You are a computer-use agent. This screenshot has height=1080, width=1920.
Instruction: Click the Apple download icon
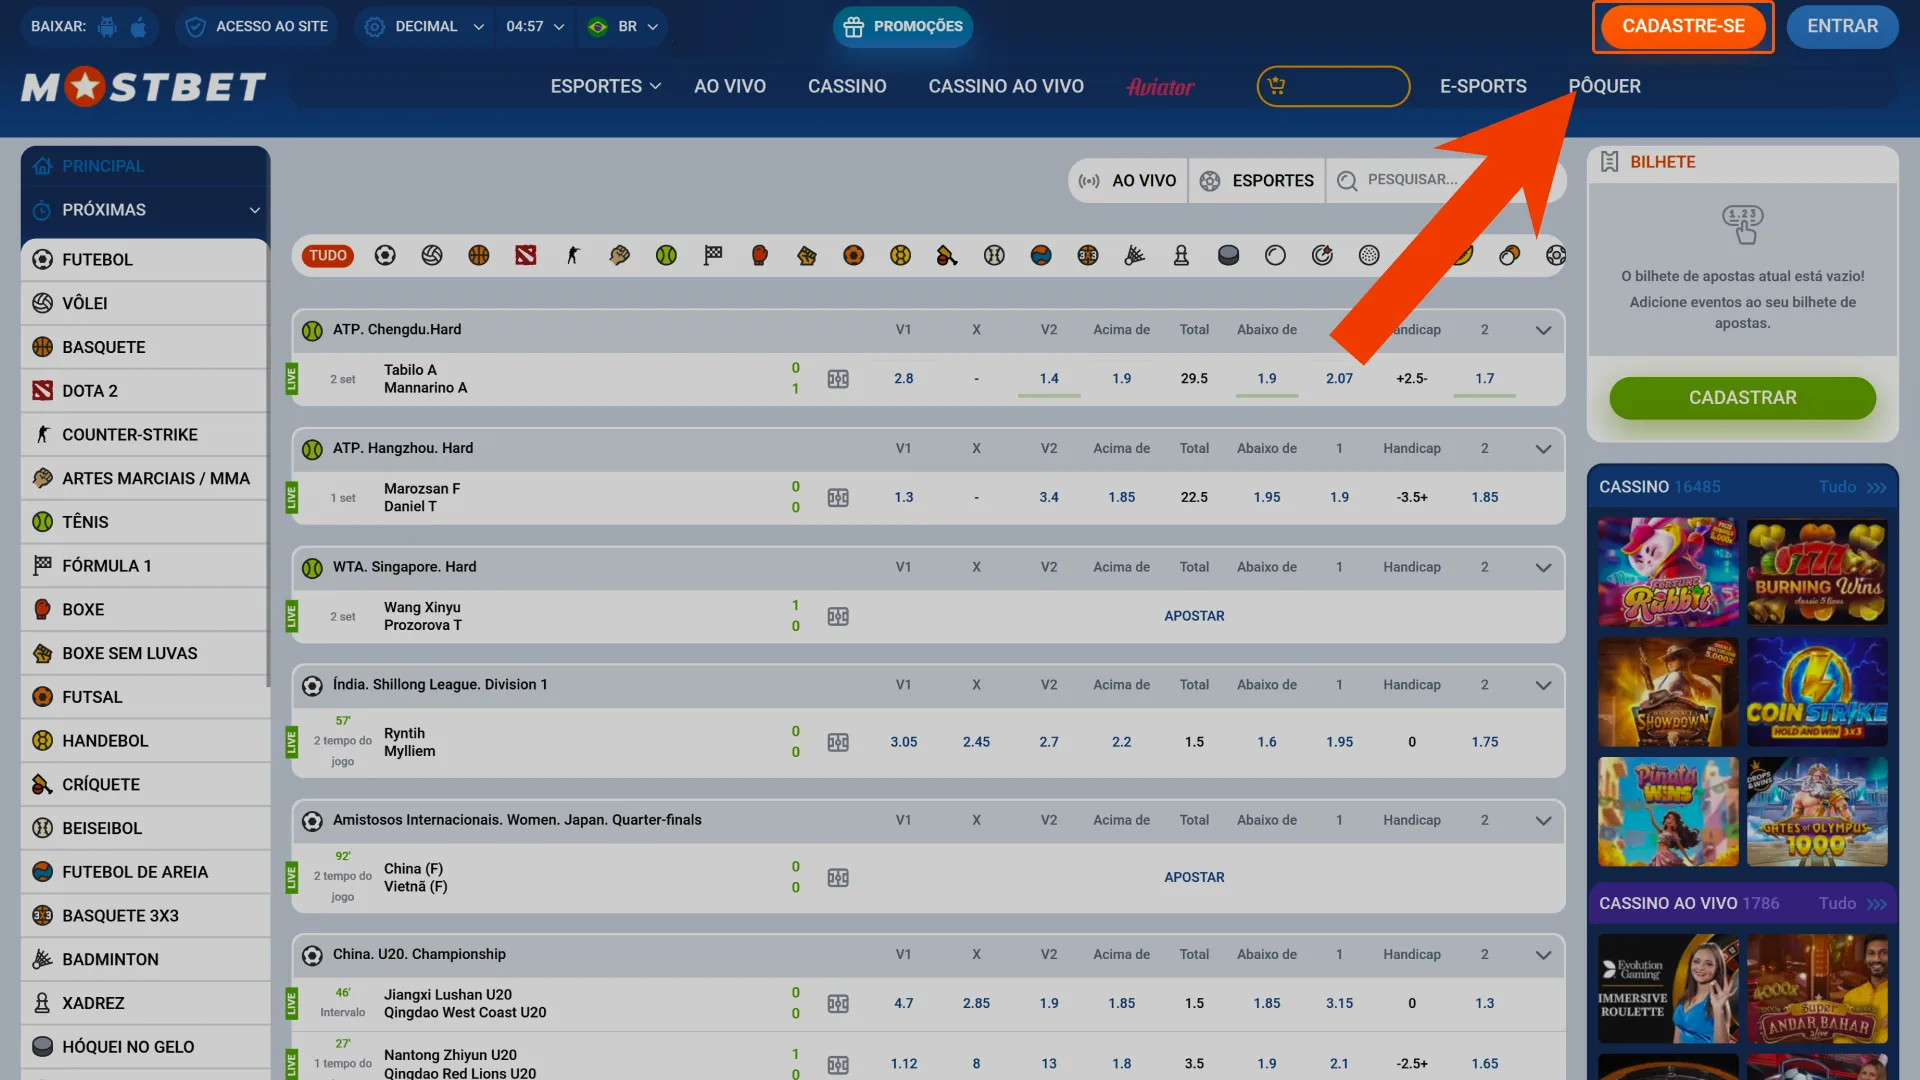[139, 27]
